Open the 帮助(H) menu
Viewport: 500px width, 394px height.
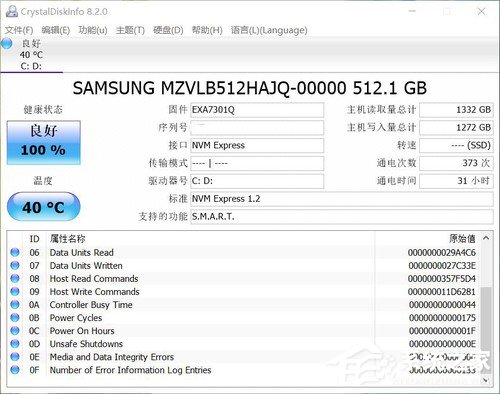tap(207, 30)
